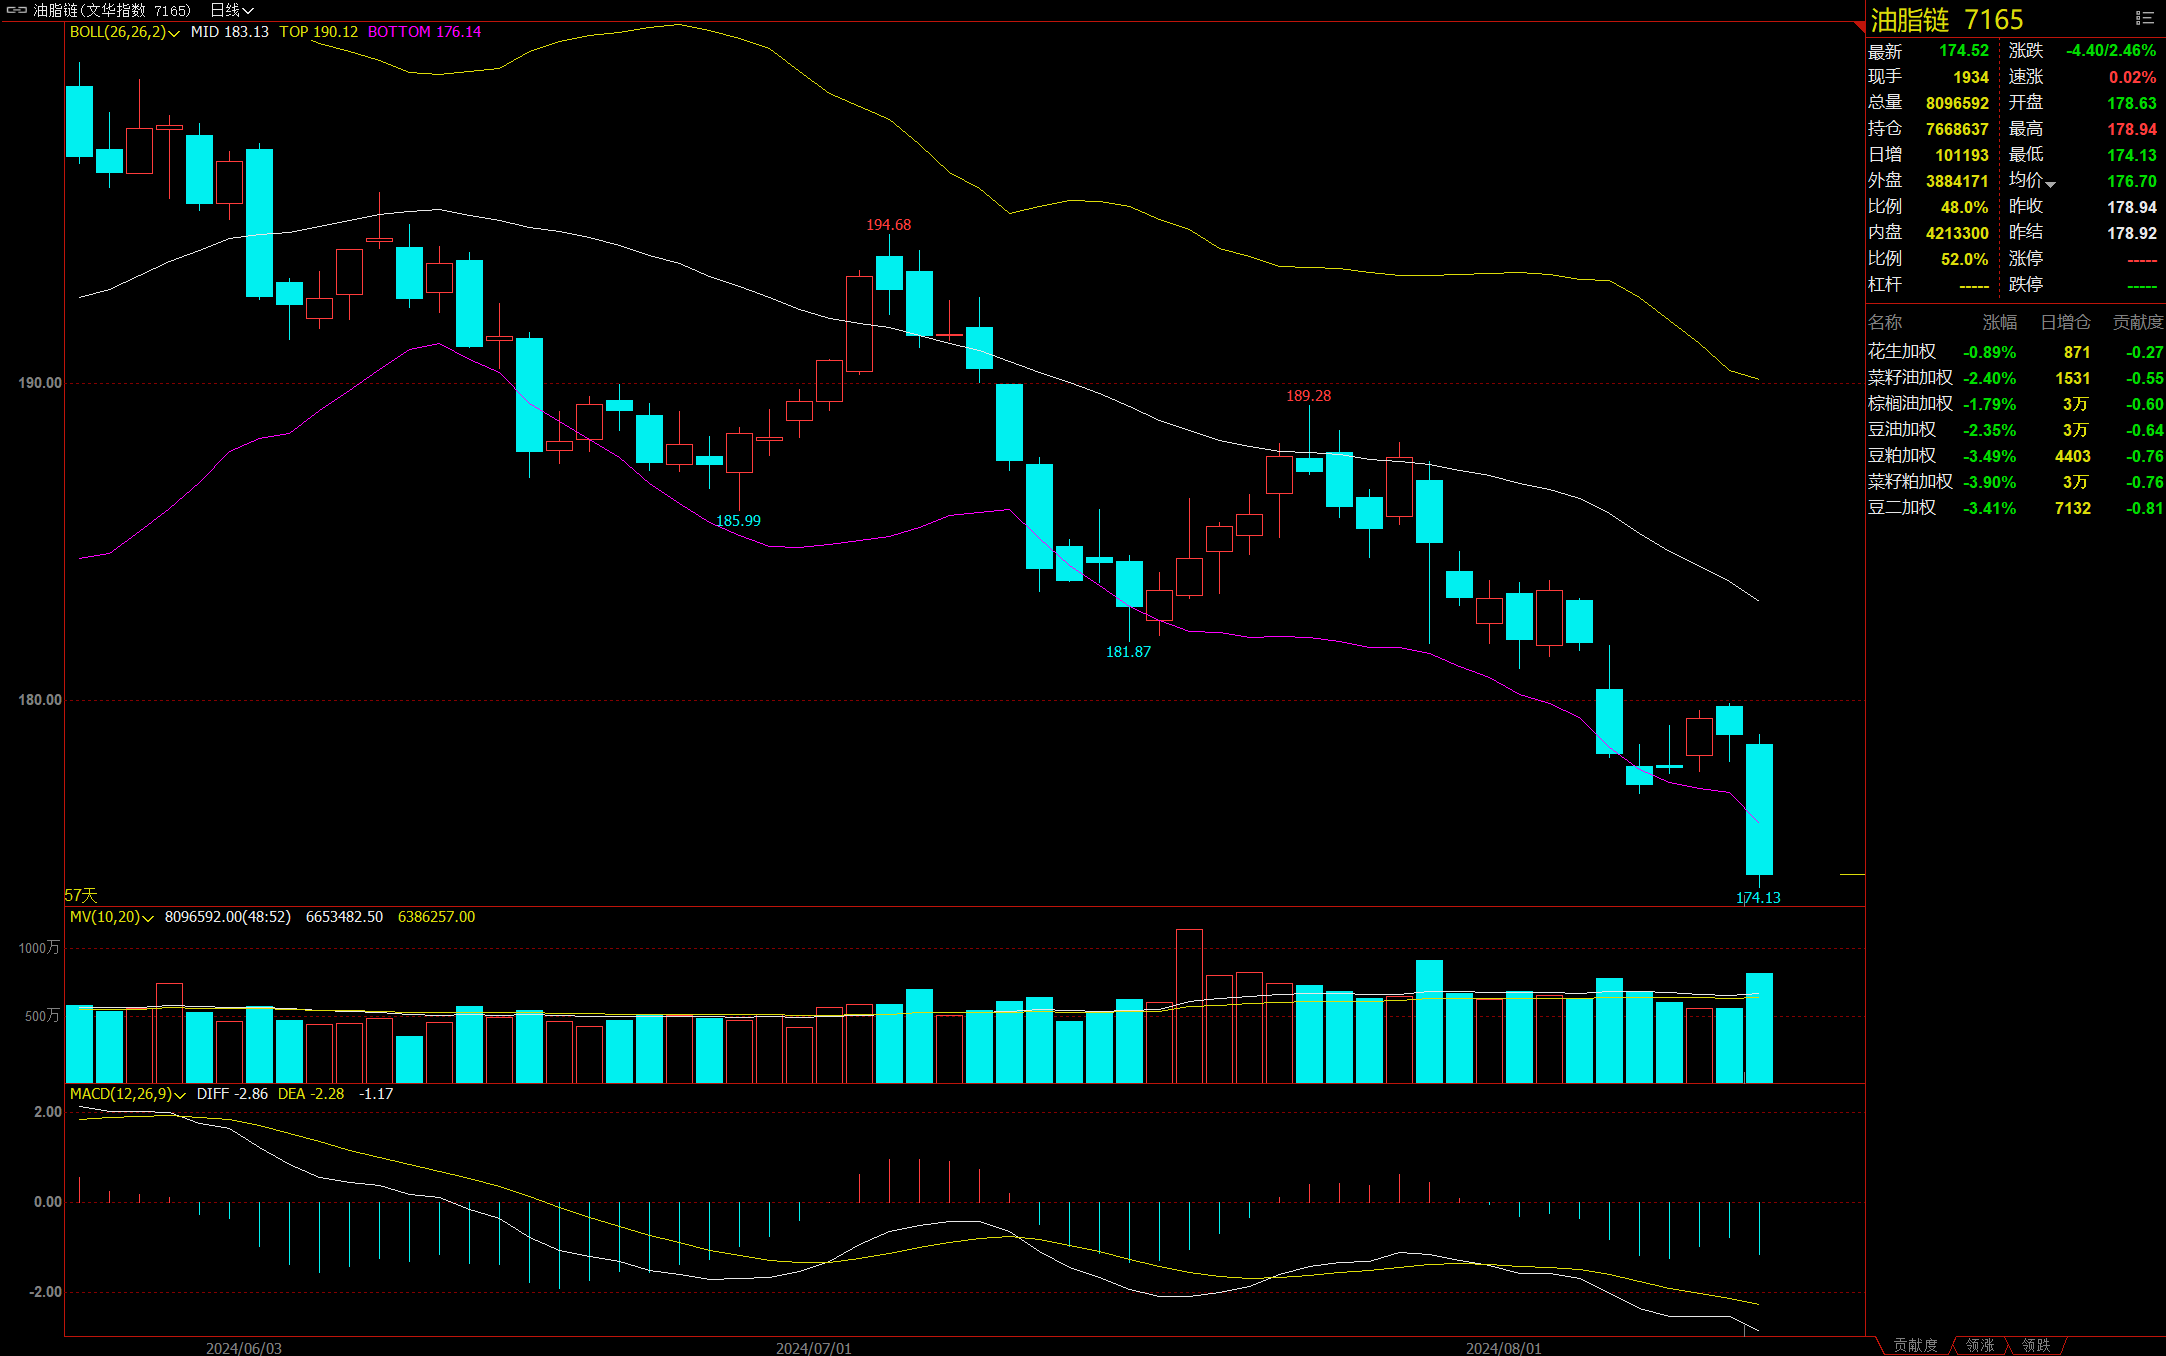Click the BOLL MID 183.13 value

[230, 32]
